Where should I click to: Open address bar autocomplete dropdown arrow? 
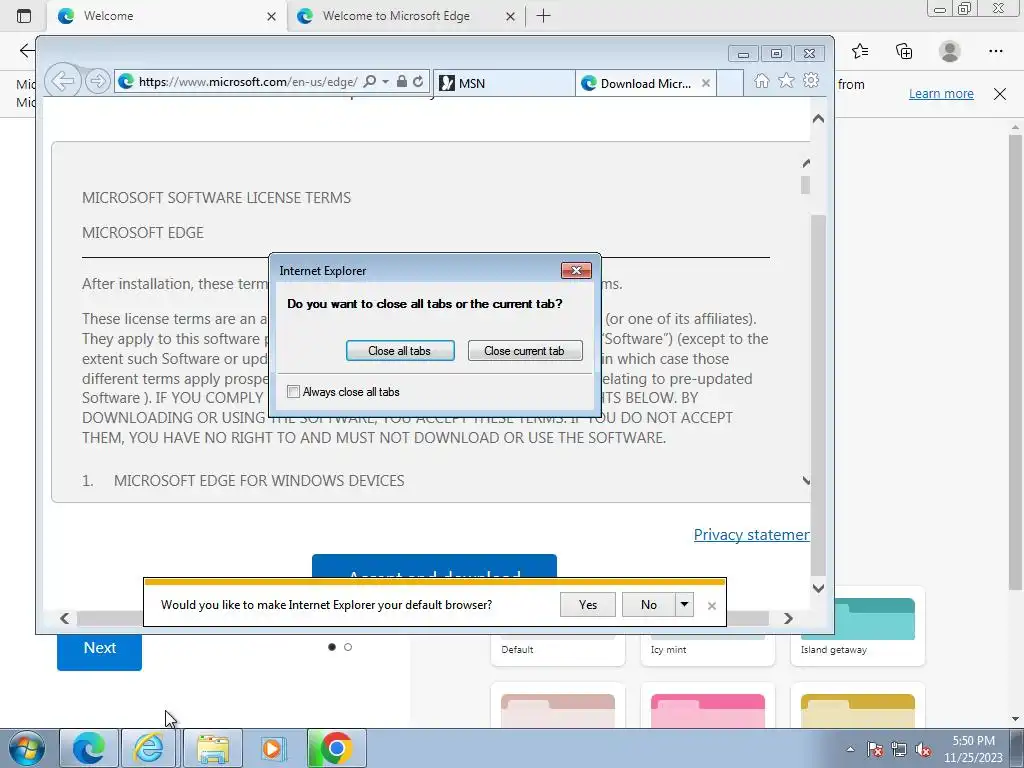point(385,82)
